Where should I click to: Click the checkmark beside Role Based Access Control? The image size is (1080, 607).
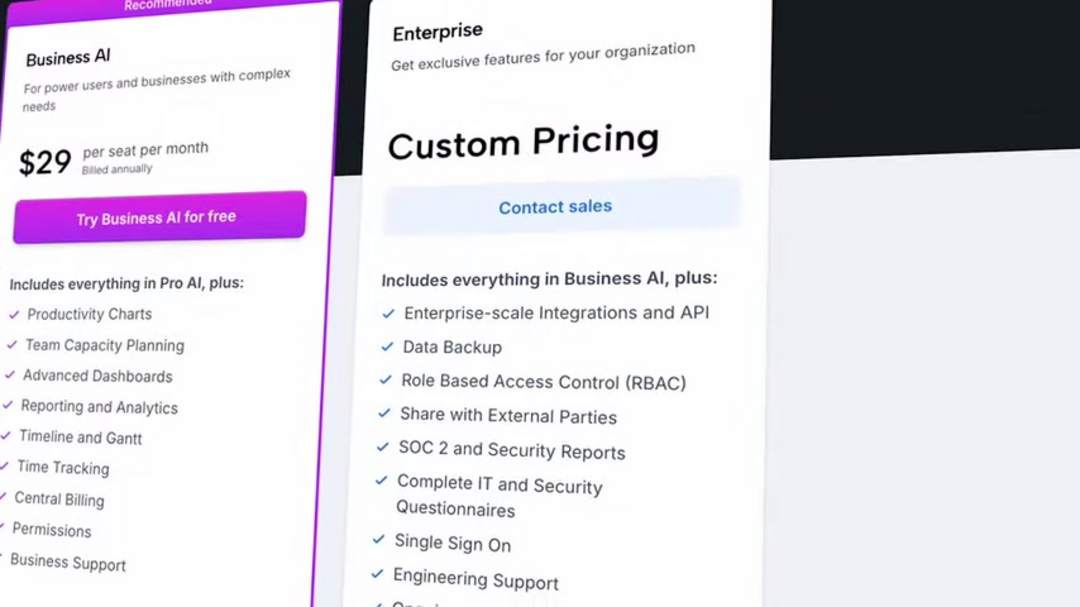pyautogui.click(x=385, y=380)
